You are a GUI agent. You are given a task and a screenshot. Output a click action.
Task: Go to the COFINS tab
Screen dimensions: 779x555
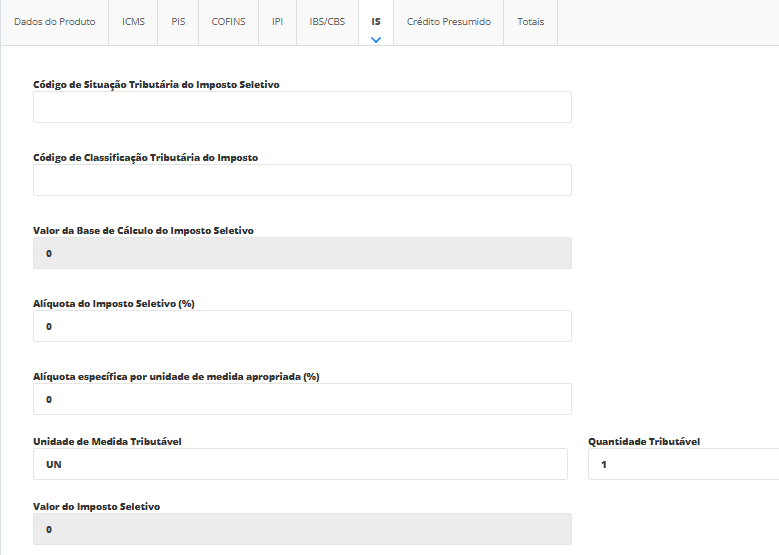tap(228, 22)
